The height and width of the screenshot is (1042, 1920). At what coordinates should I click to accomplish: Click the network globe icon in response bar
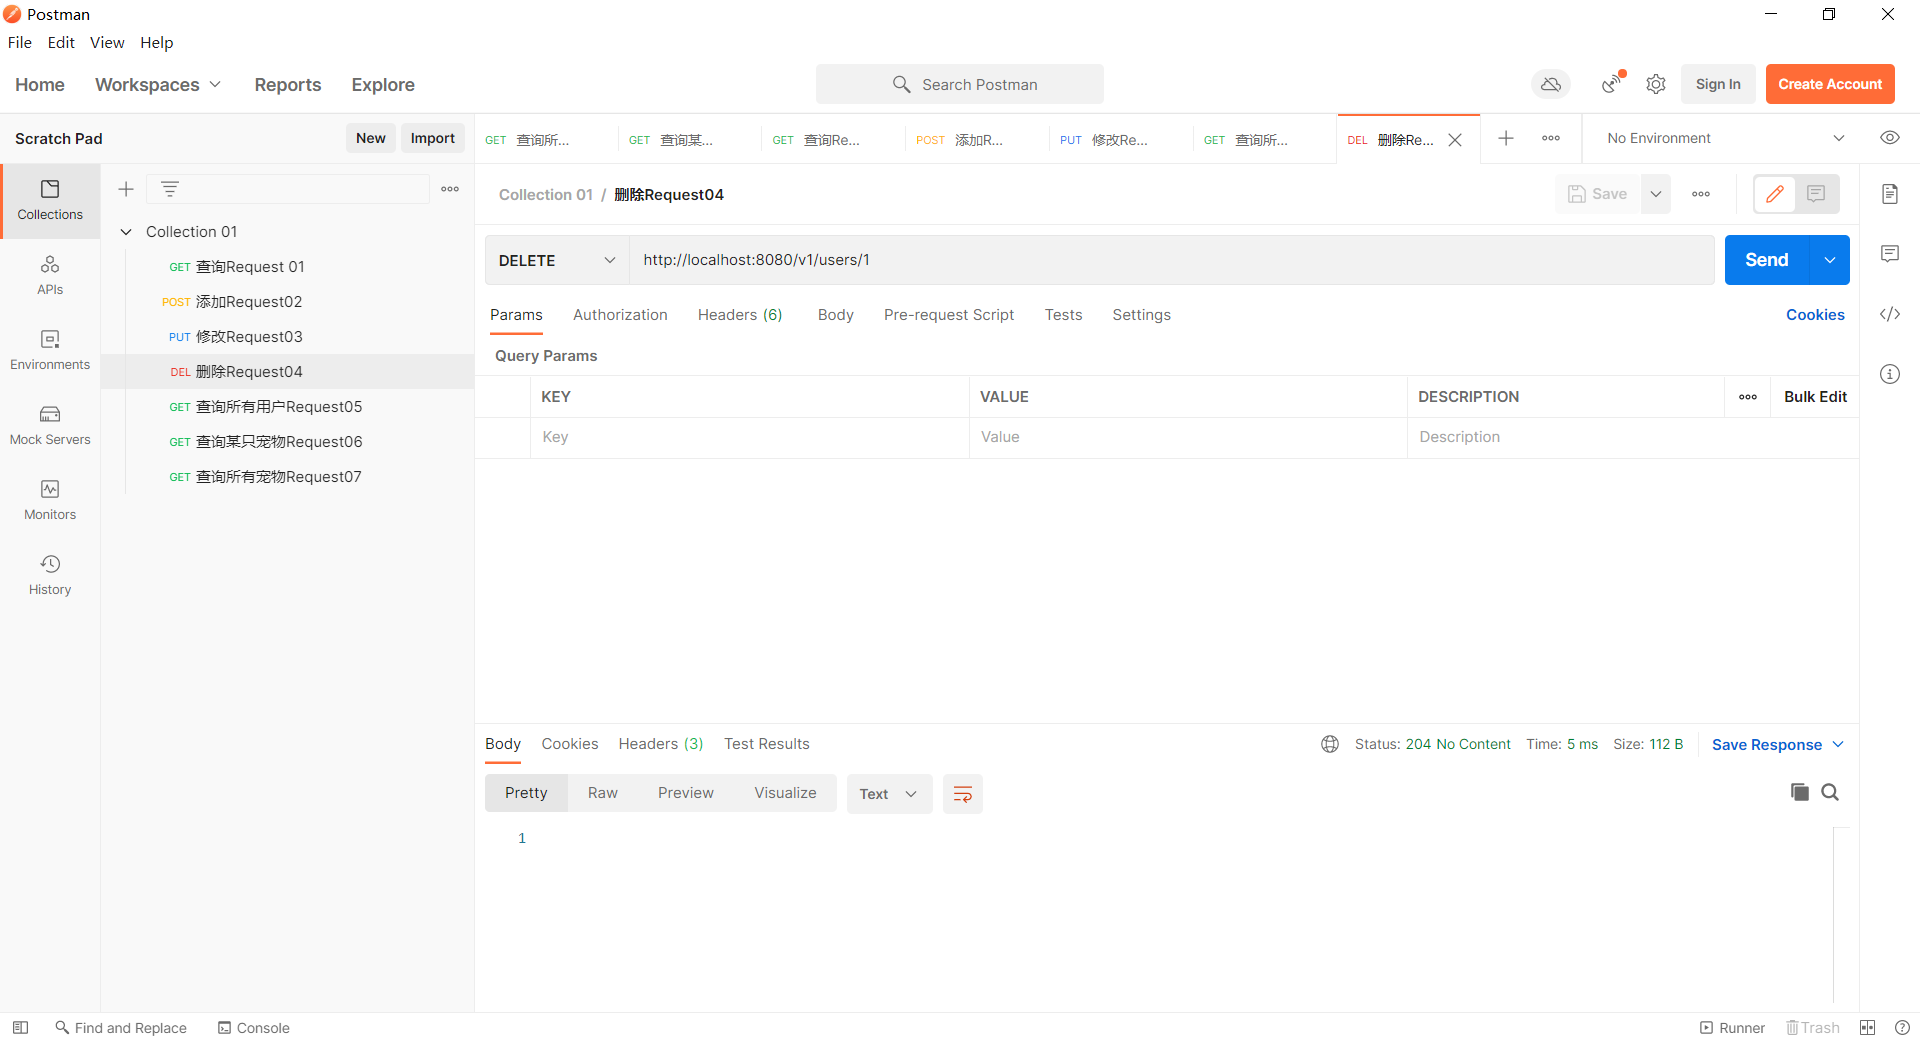tap(1330, 744)
